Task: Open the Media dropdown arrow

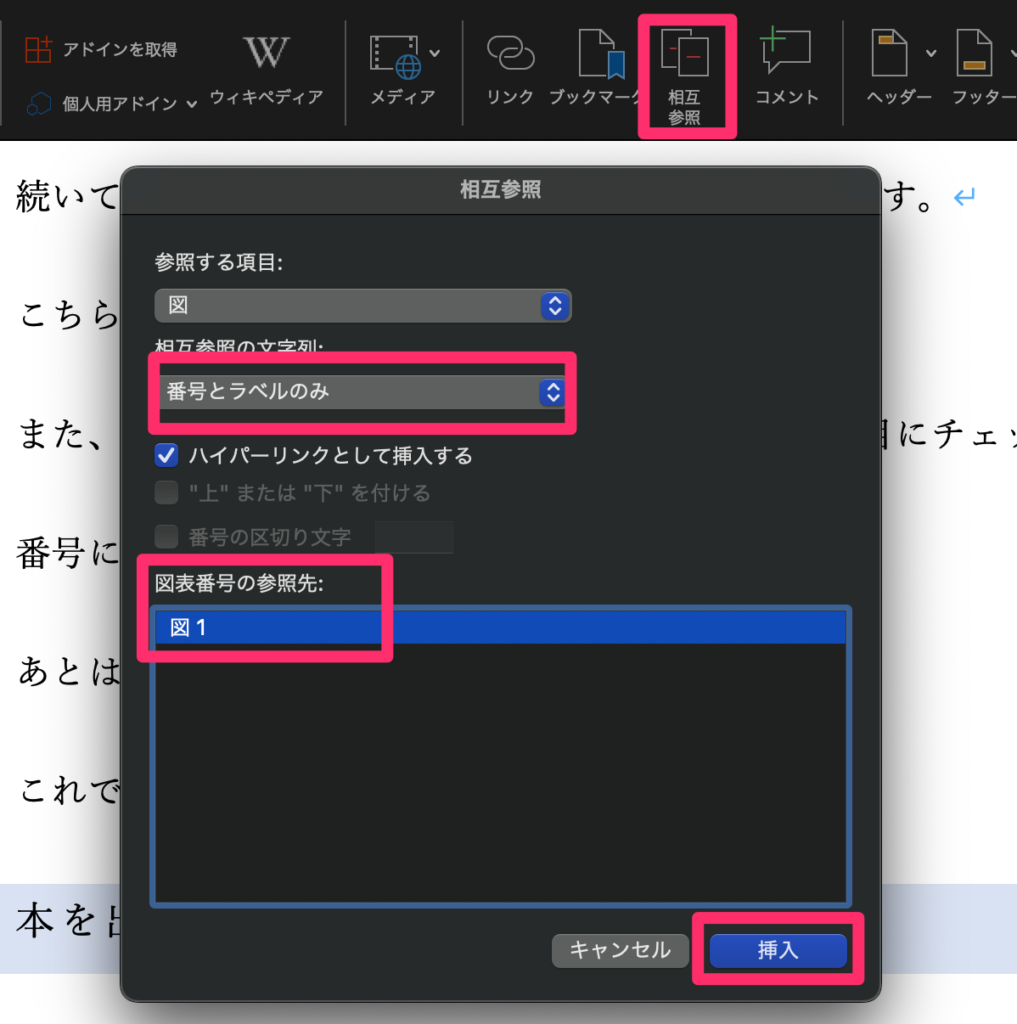Action: pyautogui.click(x=434, y=52)
